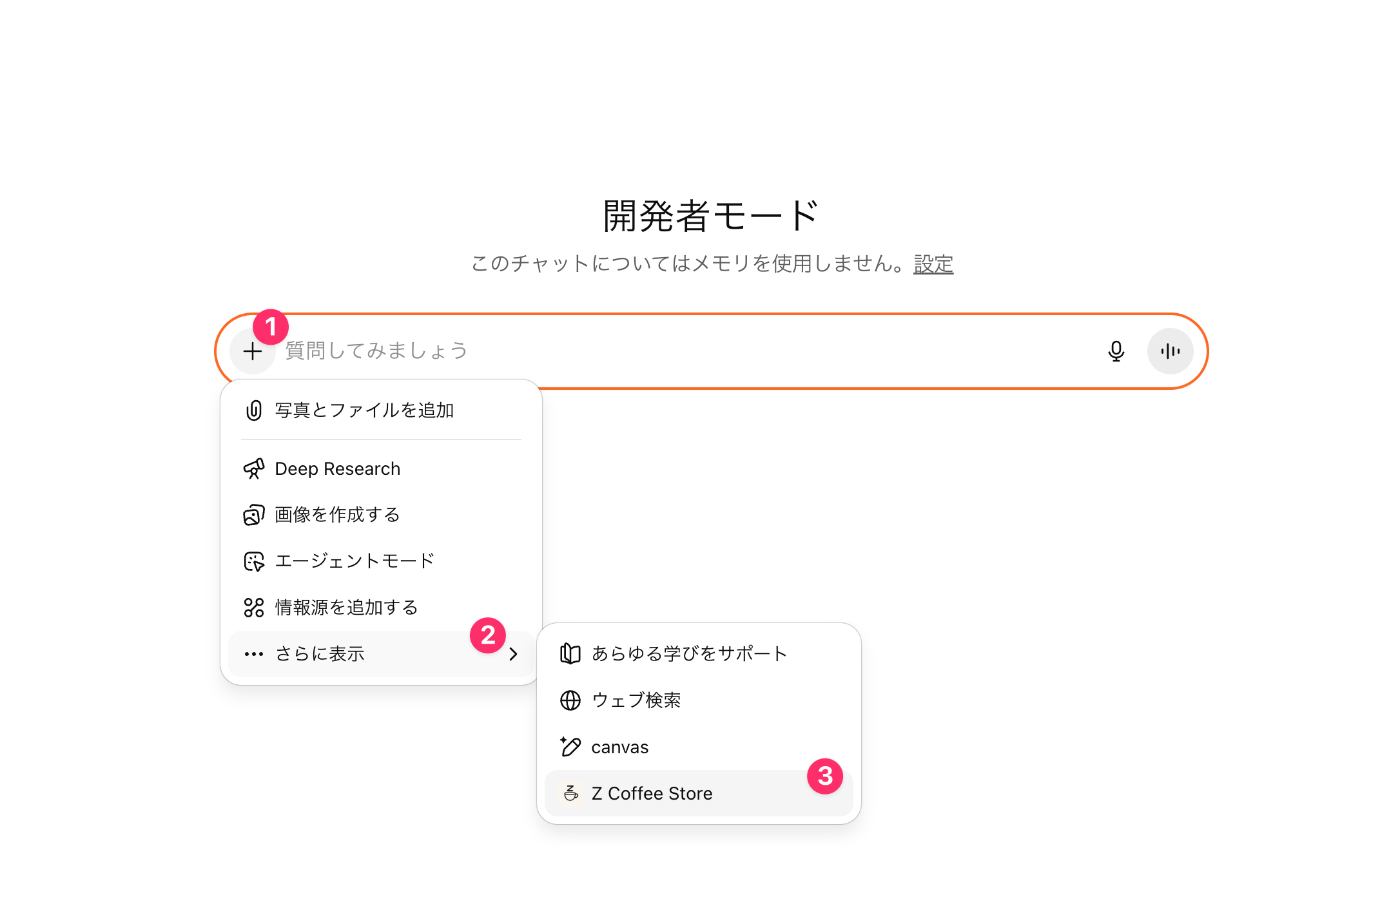Click the ellipsis icon before さらに表示

[253, 653]
